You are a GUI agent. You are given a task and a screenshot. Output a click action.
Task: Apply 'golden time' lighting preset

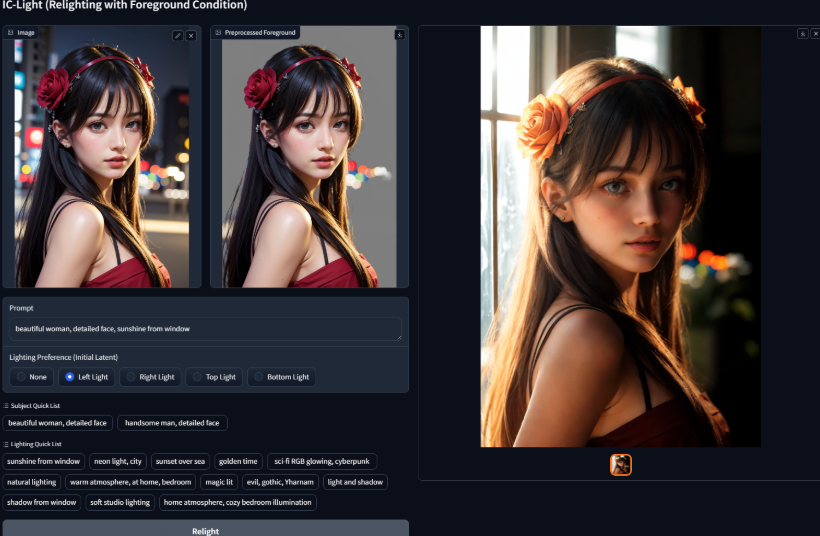[238, 461]
